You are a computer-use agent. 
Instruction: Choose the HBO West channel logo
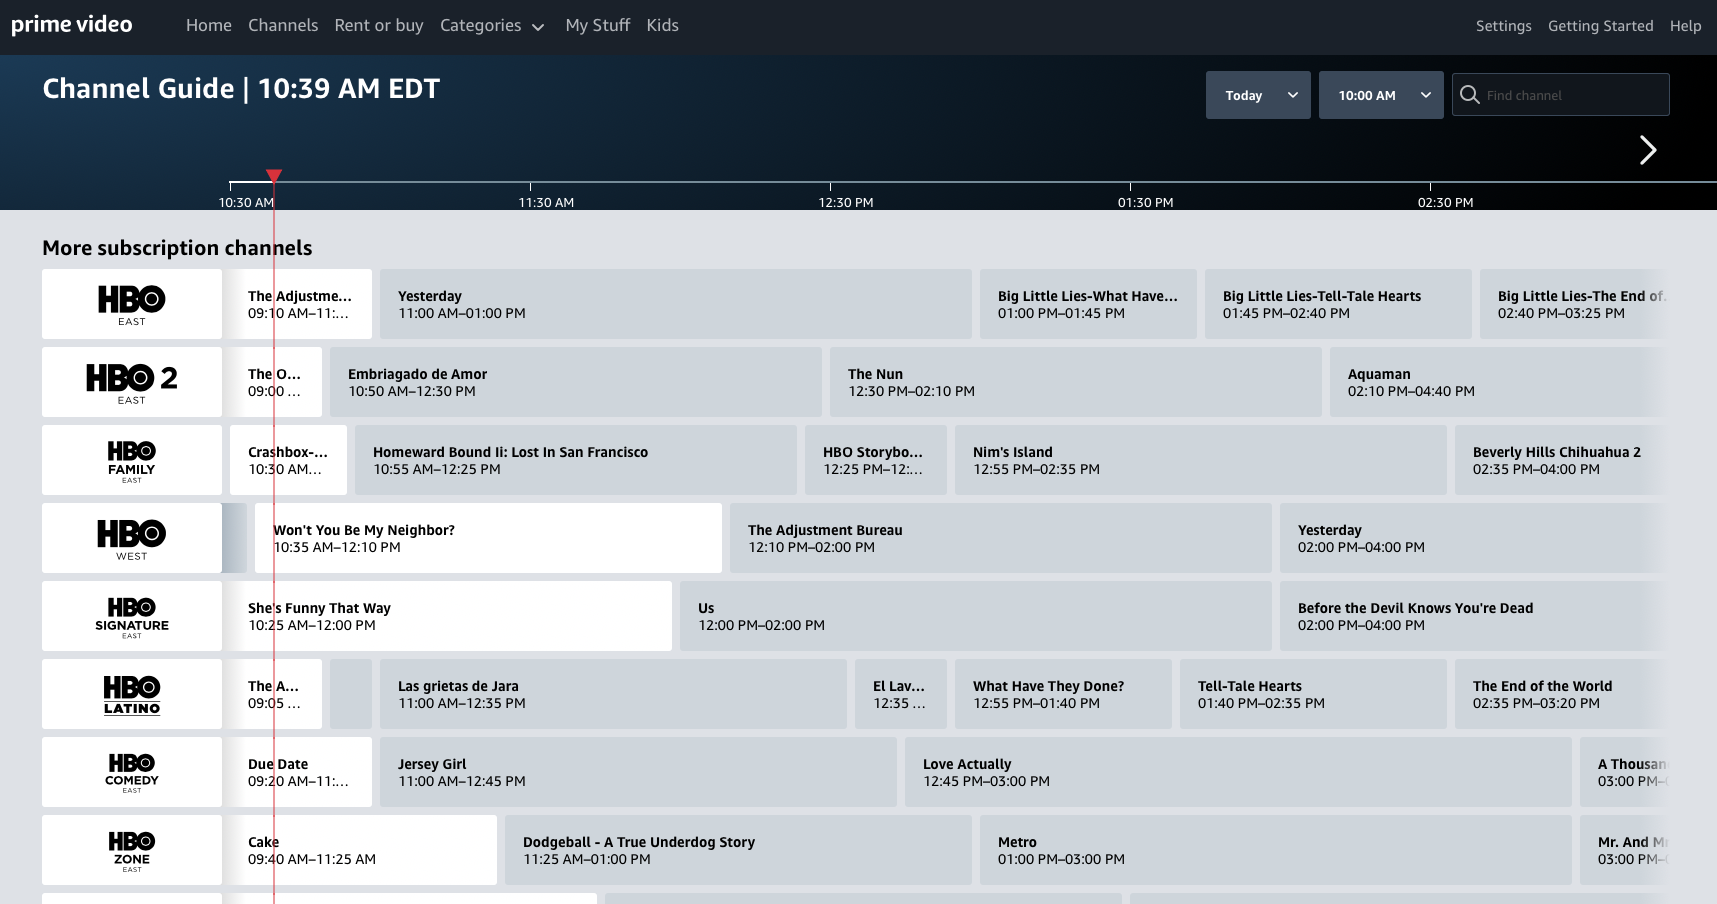click(x=132, y=538)
